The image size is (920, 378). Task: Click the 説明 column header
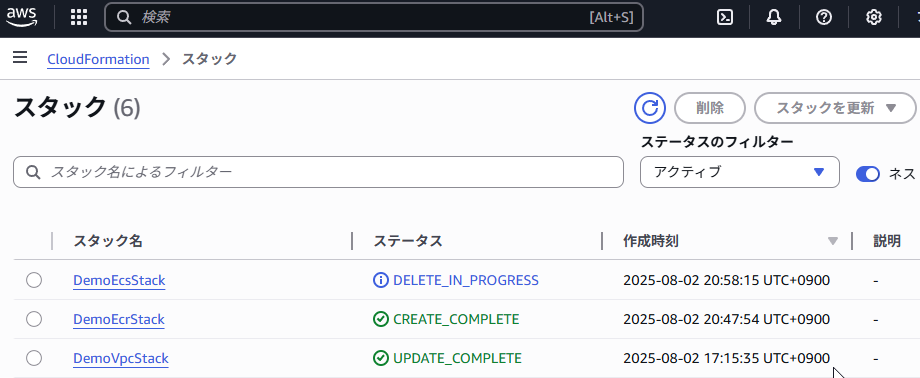tap(887, 241)
